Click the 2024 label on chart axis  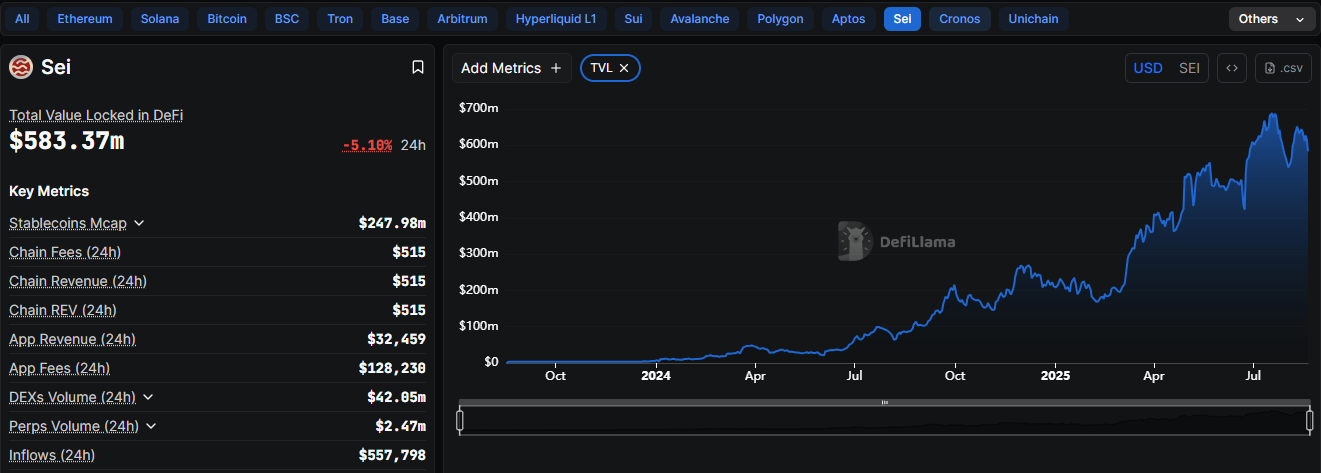(655, 376)
